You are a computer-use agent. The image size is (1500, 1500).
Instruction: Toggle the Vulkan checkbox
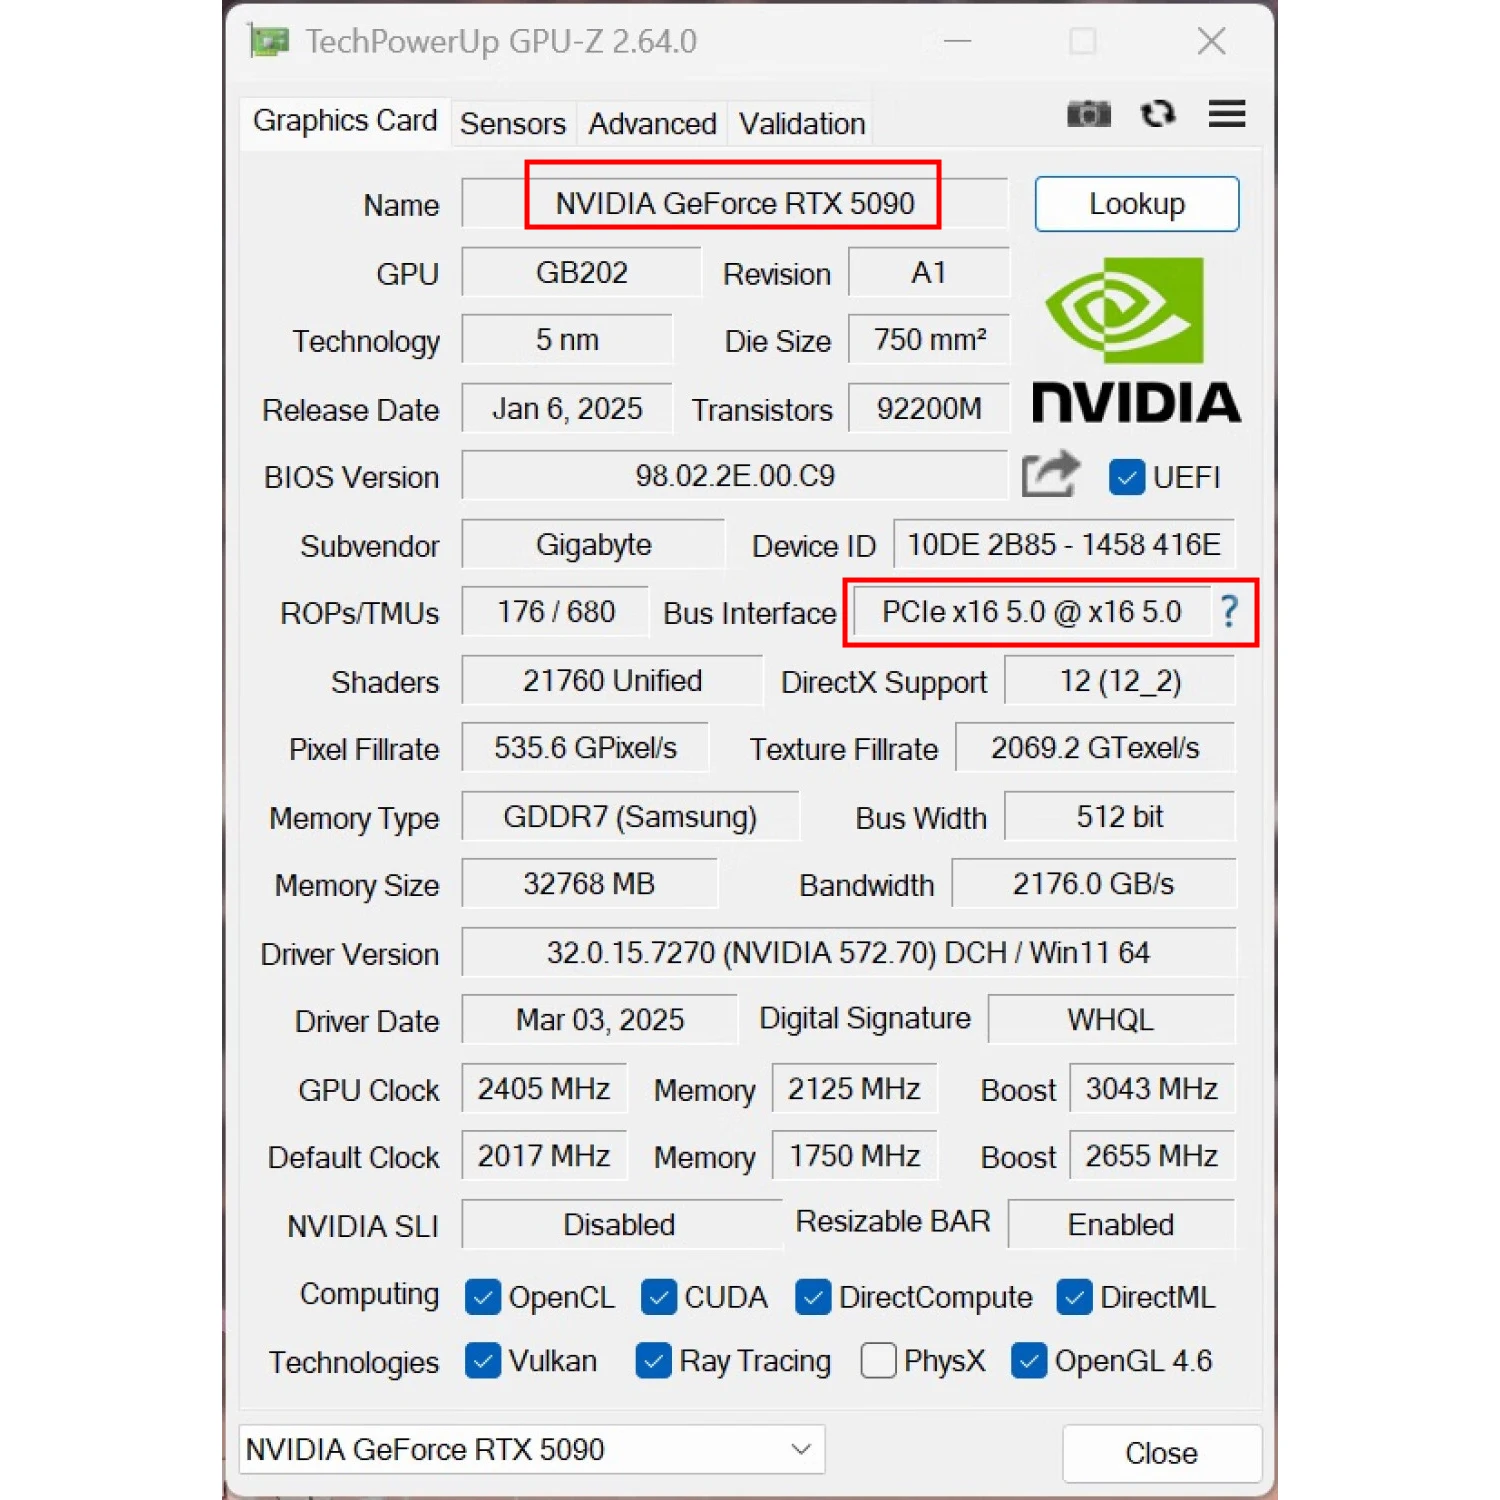483,1361
